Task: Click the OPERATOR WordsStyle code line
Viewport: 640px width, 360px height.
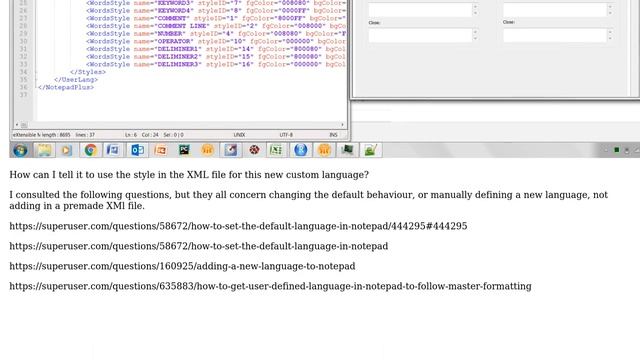Action: pos(216,41)
